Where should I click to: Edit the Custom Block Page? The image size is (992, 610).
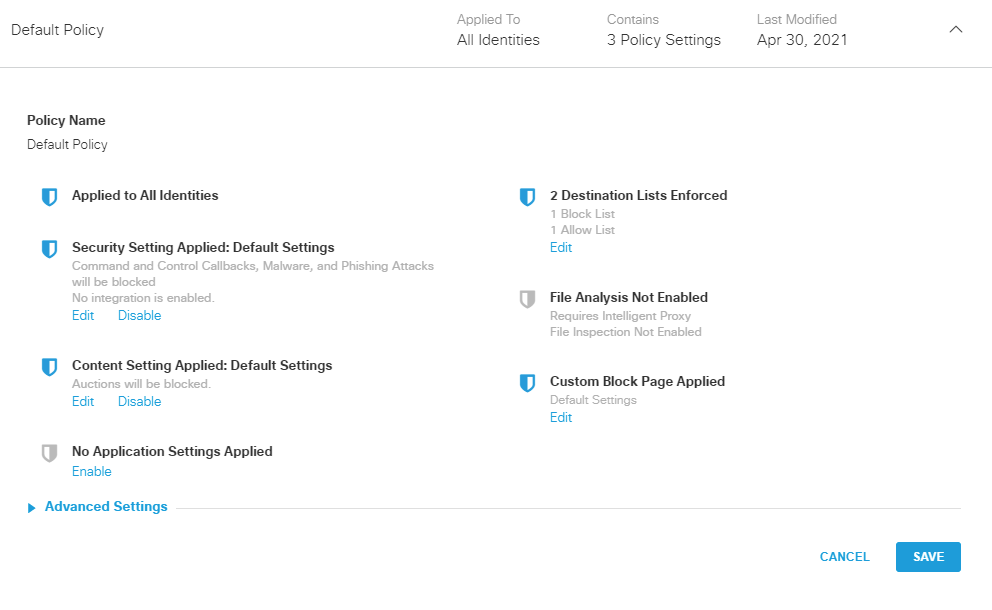pos(561,418)
